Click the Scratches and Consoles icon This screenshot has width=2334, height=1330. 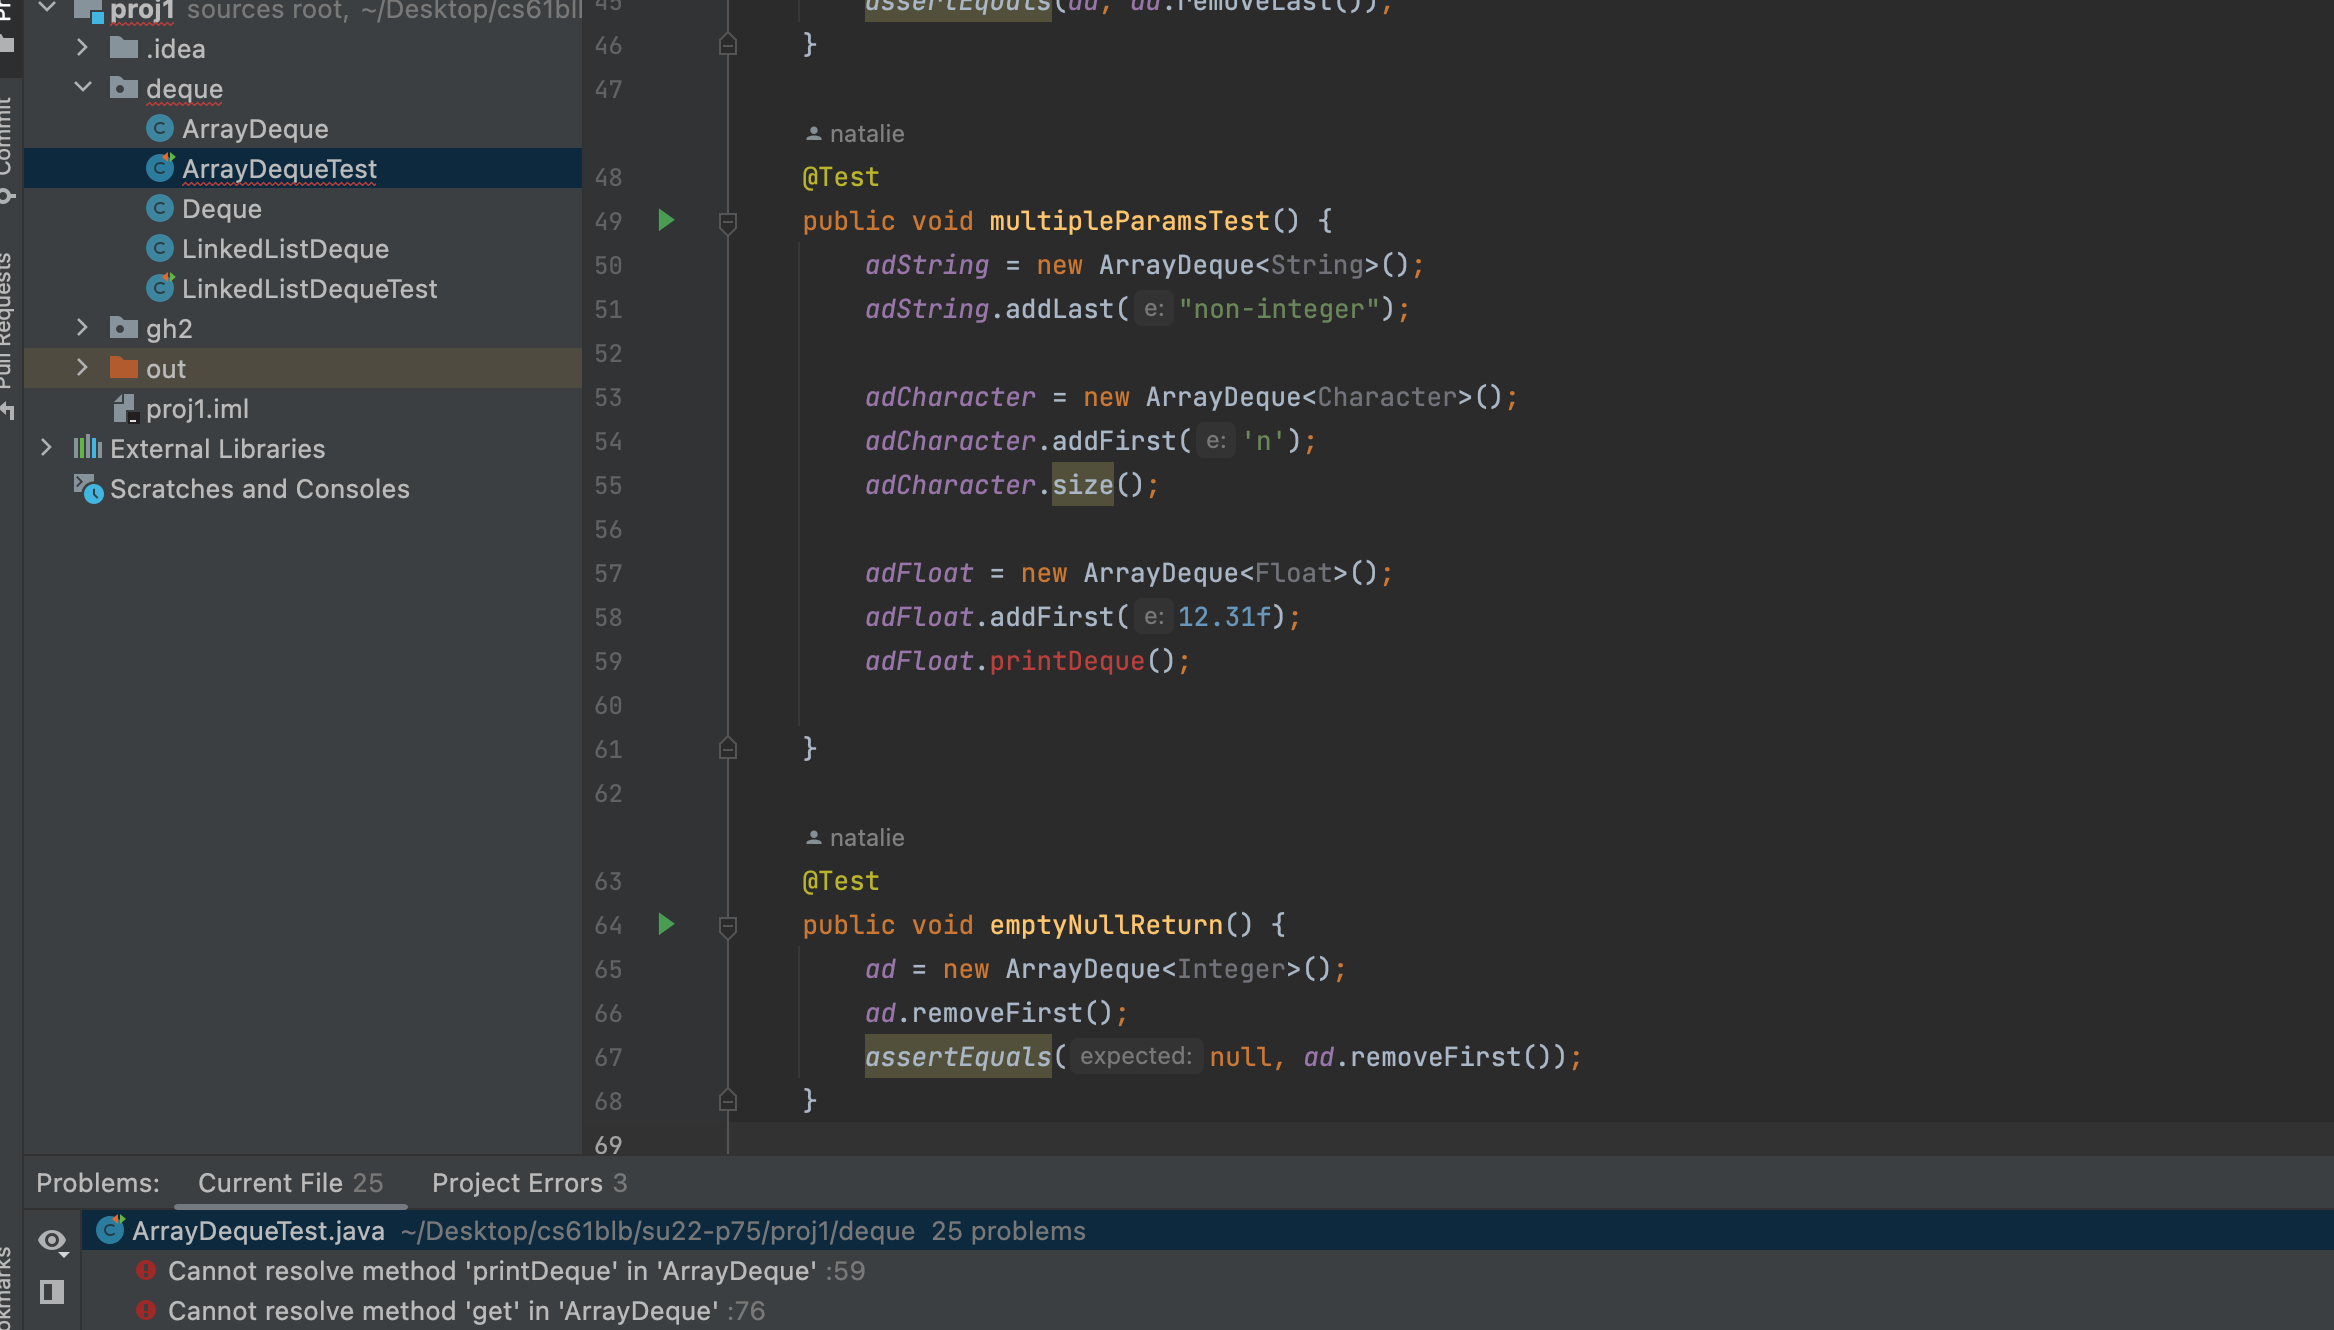[x=88, y=489]
